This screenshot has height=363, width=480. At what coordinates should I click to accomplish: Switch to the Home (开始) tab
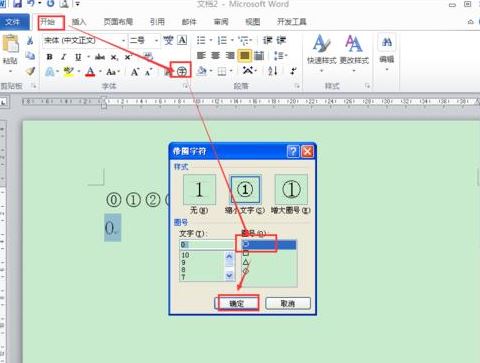[x=48, y=22]
